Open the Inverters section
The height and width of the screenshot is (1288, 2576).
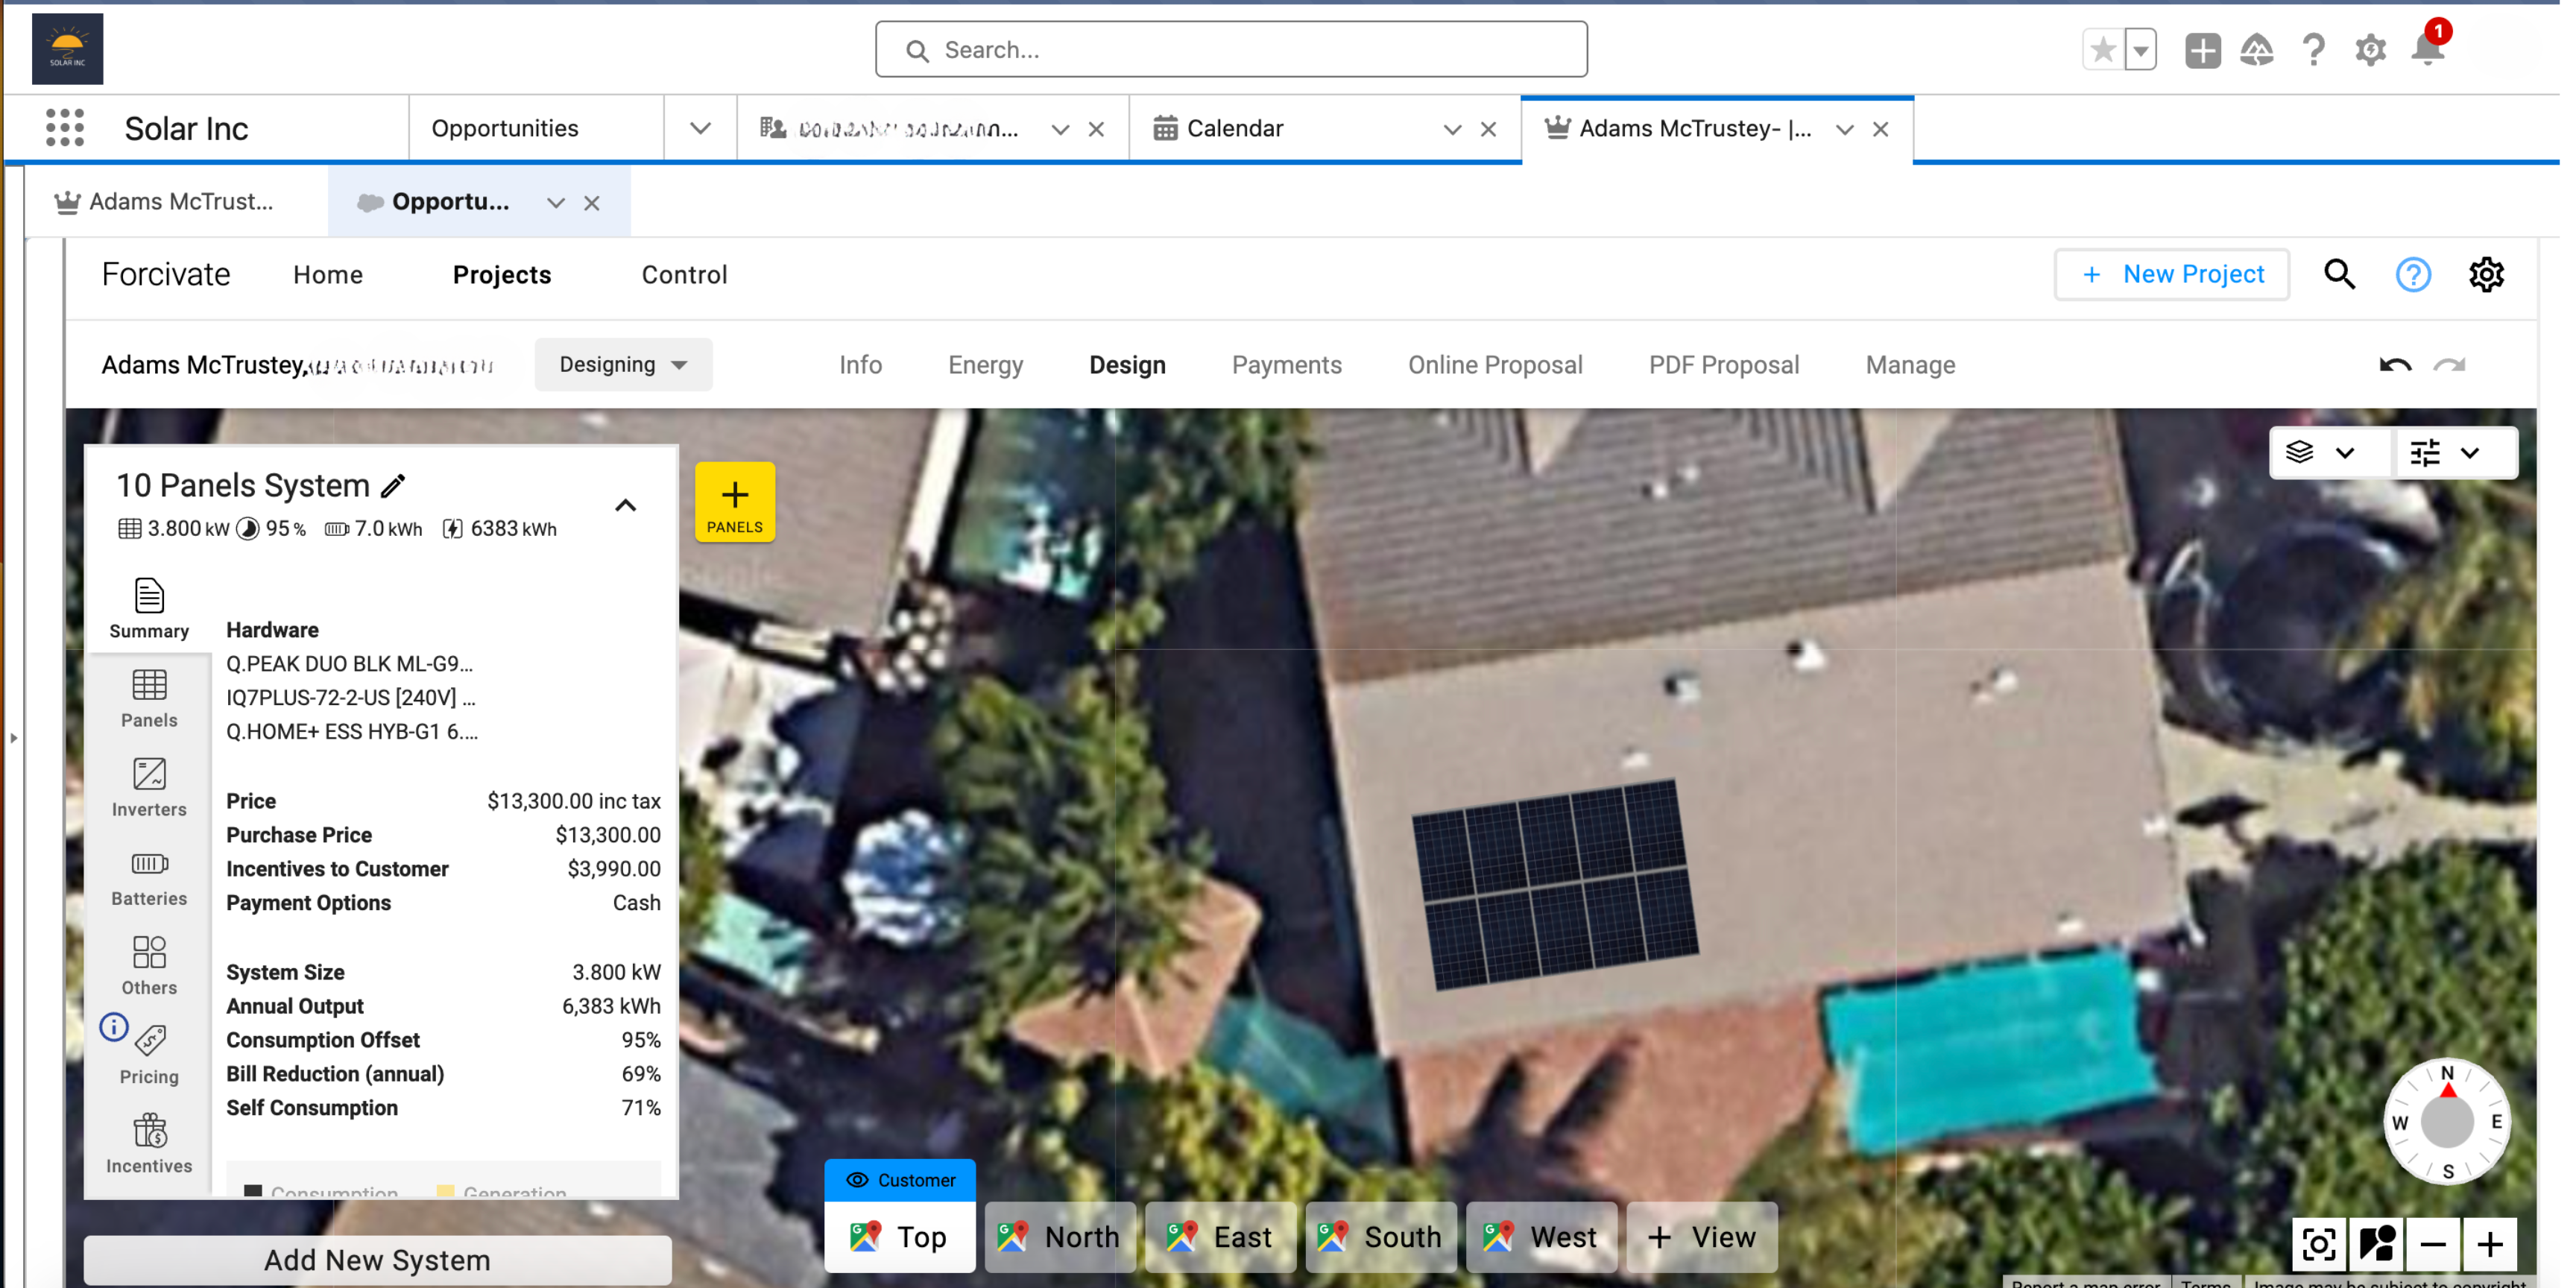[149, 787]
